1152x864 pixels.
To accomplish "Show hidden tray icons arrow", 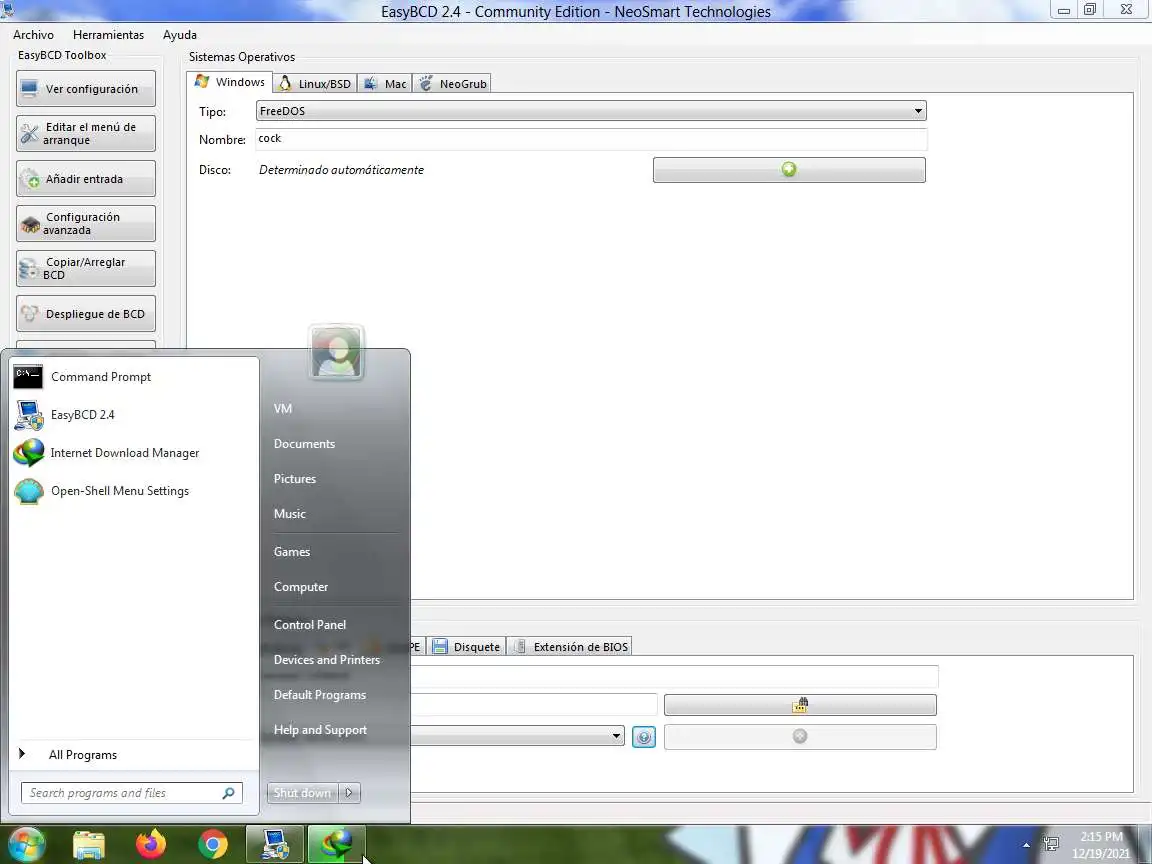I will point(1026,846).
